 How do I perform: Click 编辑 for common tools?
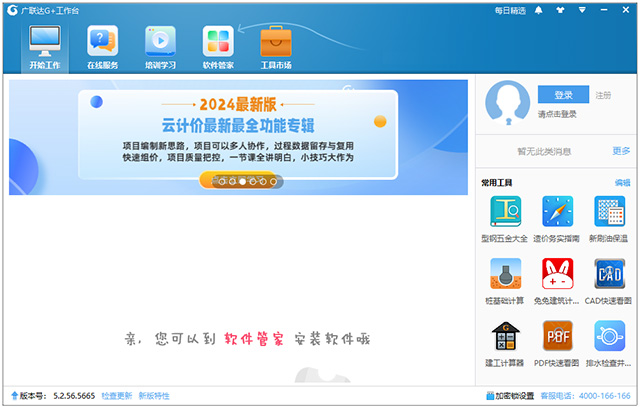pyautogui.click(x=622, y=182)
